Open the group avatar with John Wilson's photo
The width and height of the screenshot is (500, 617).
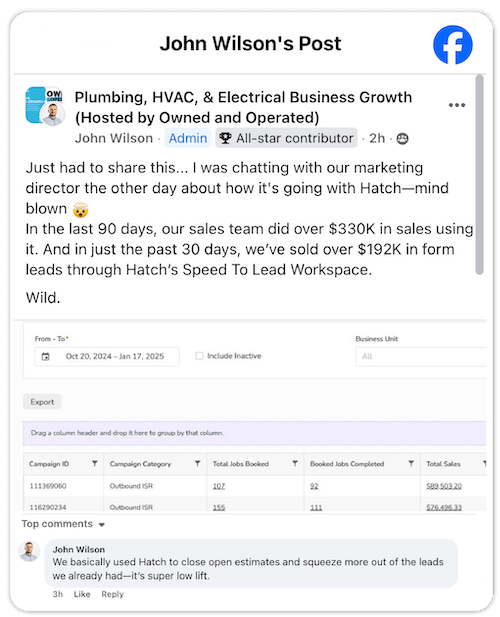(45, 106)
